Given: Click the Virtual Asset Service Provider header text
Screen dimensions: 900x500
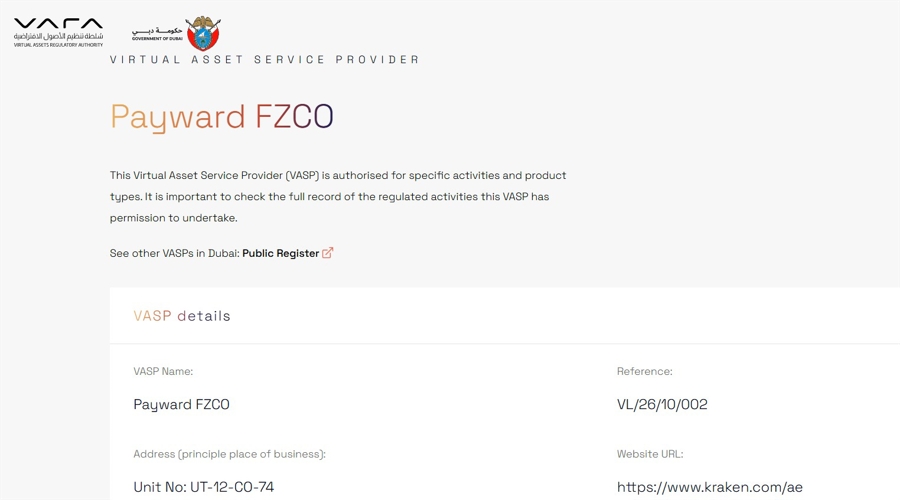Looking at the screenshot, I should tap(265, 59).
